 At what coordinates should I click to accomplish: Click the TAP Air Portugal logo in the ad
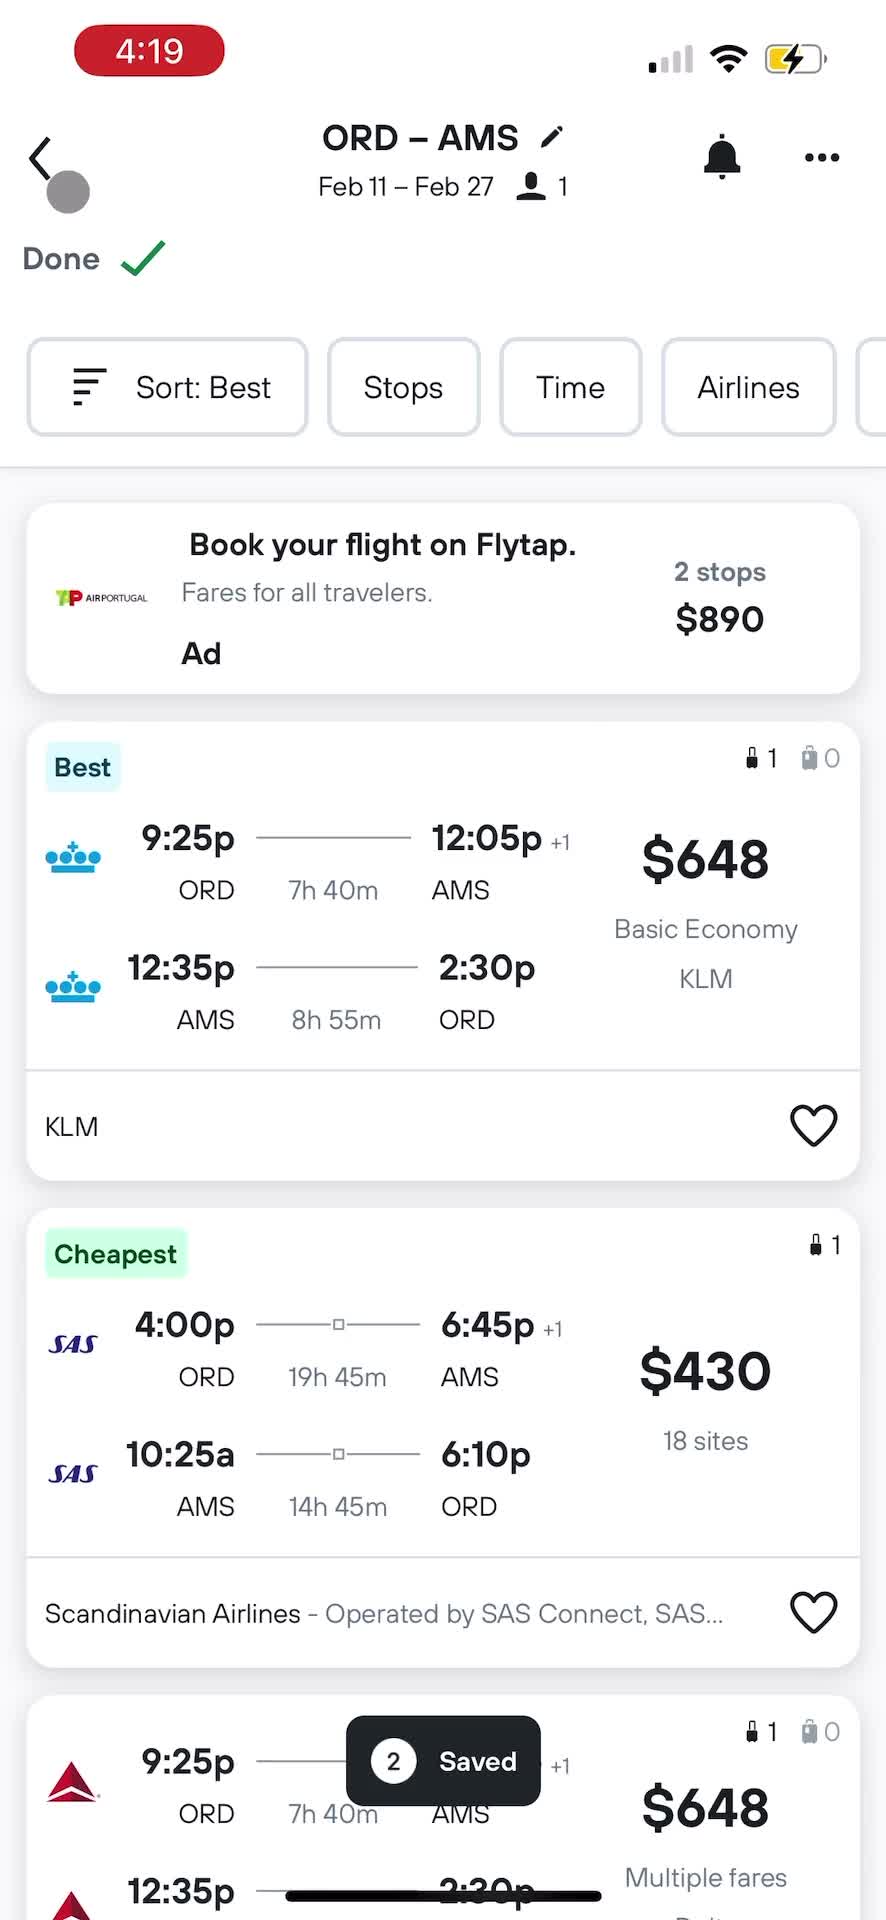pyautogui.click(x=100, y=597)
